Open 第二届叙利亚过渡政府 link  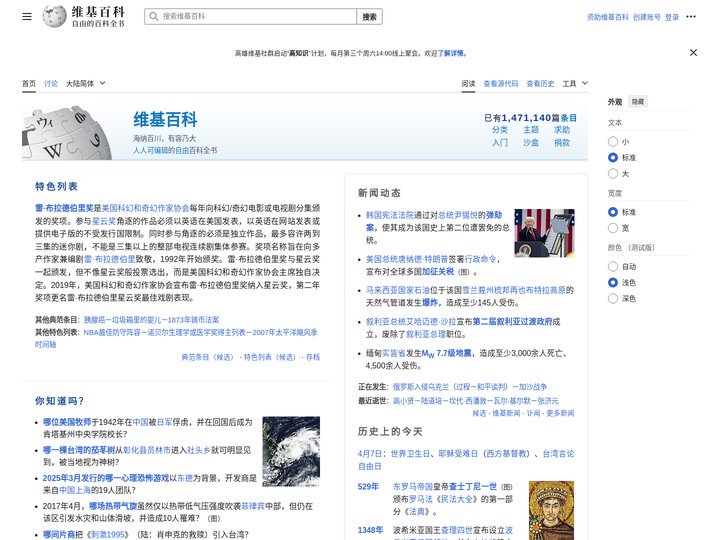pyautogui.click(x=512, y=321)
